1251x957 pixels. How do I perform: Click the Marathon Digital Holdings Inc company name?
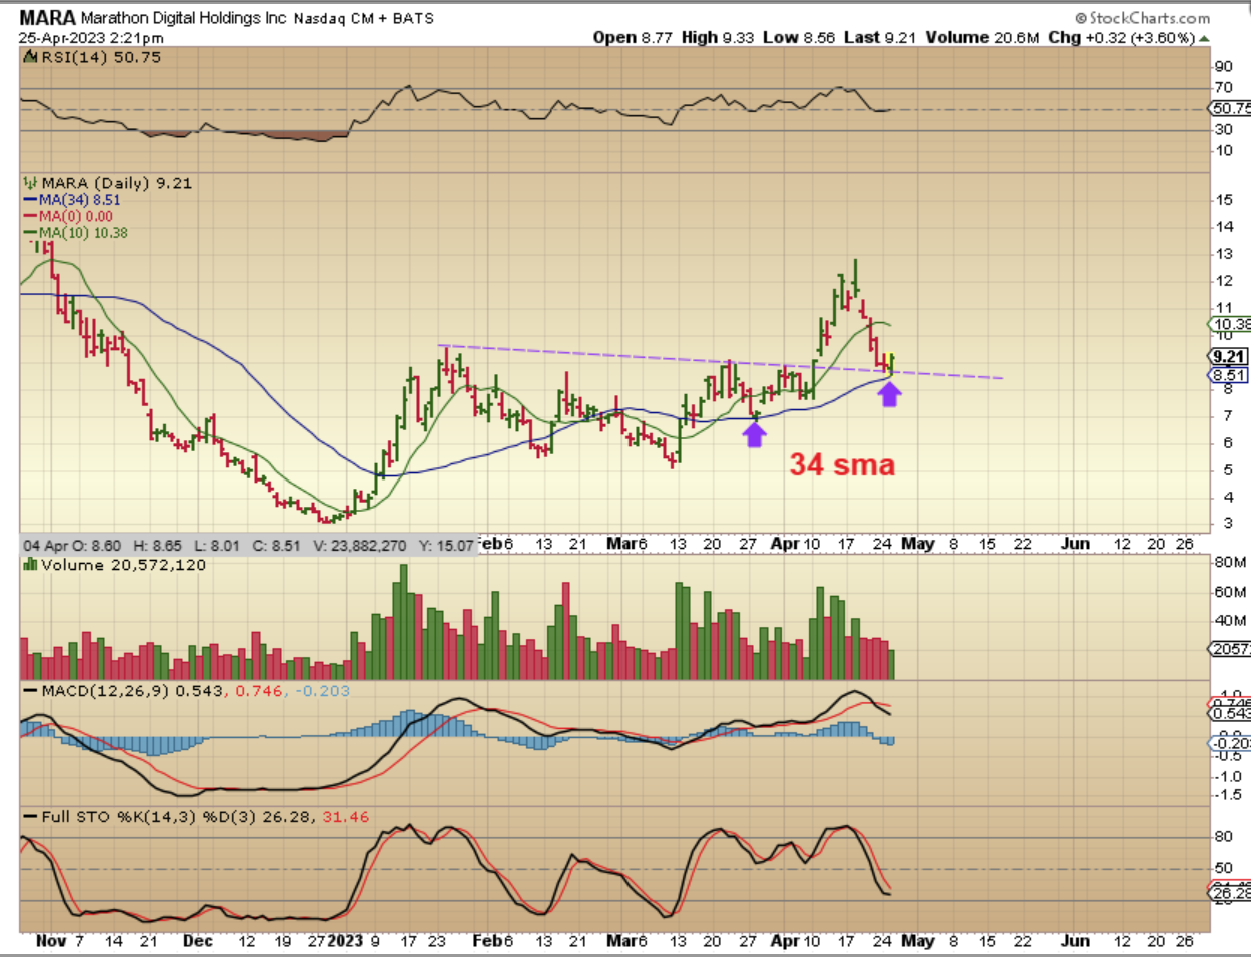(x=184, y=19)
